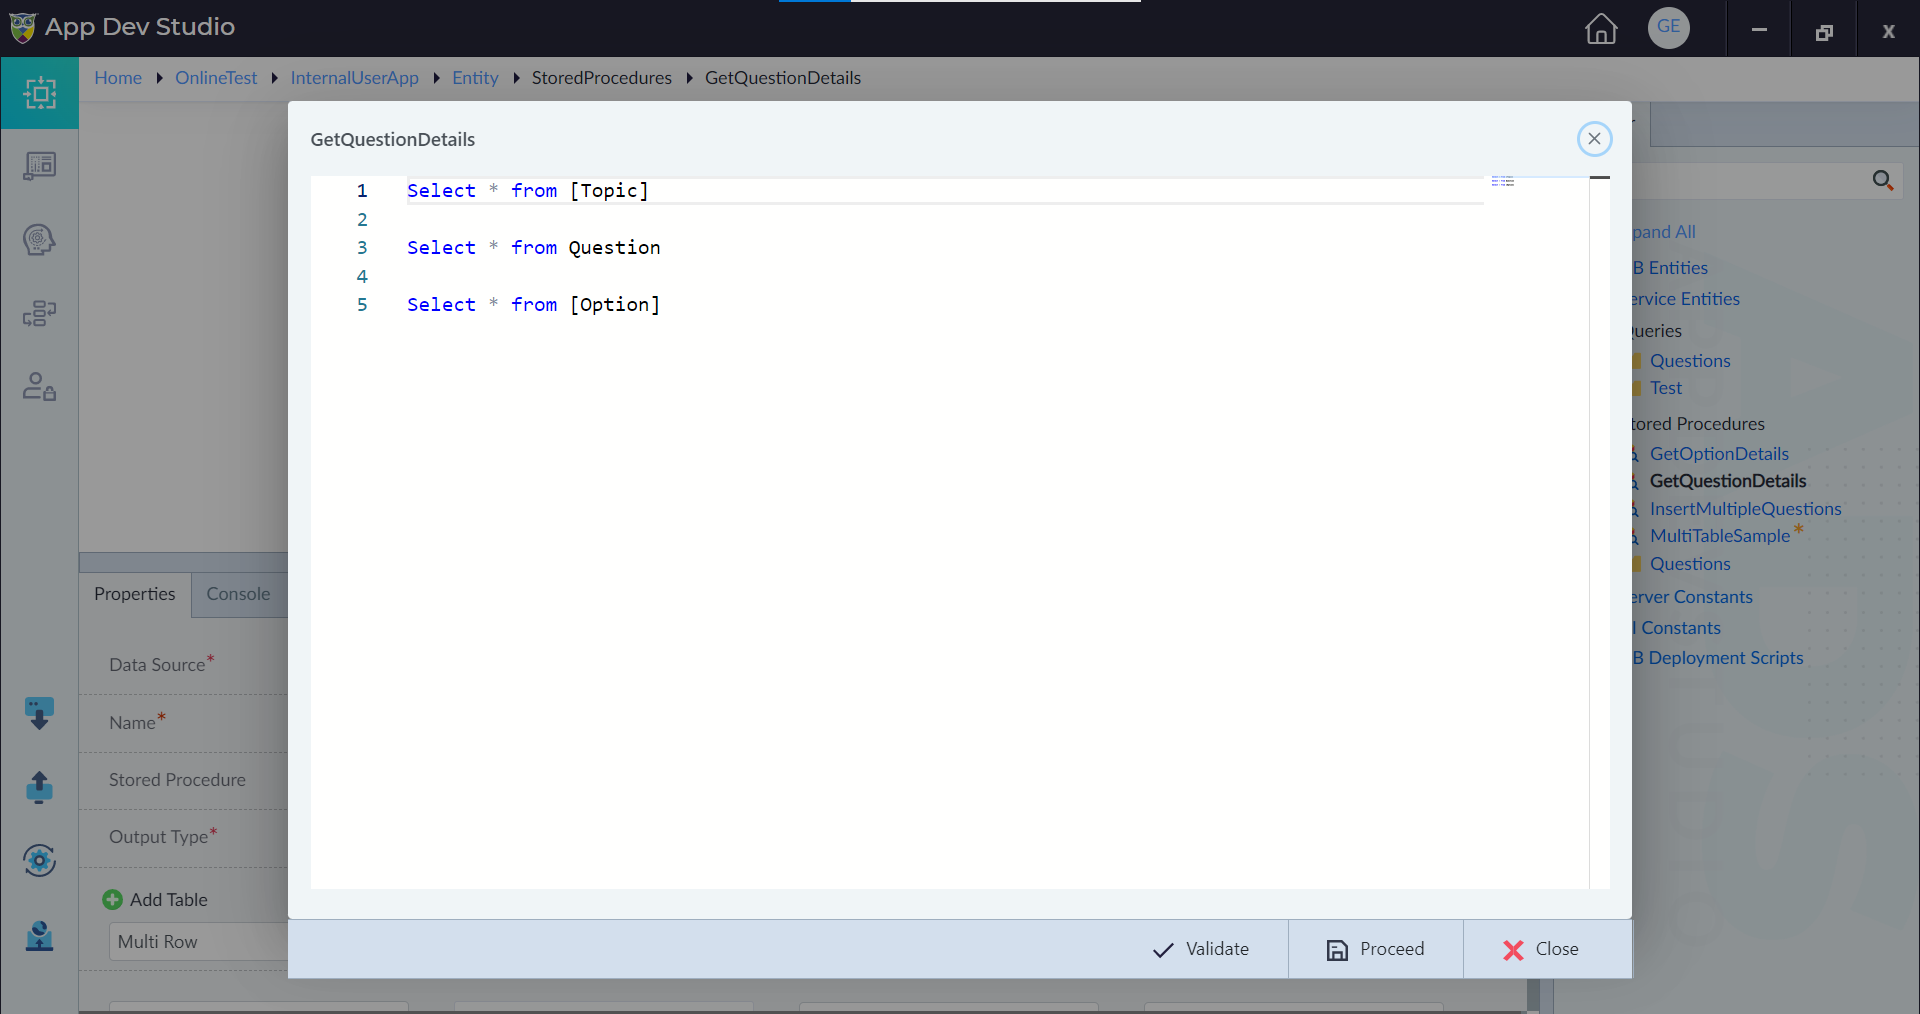This screenshot has height=1014, width=1920.
Task: Click the editor vertical scrollbar
Action: (1599, 532)
